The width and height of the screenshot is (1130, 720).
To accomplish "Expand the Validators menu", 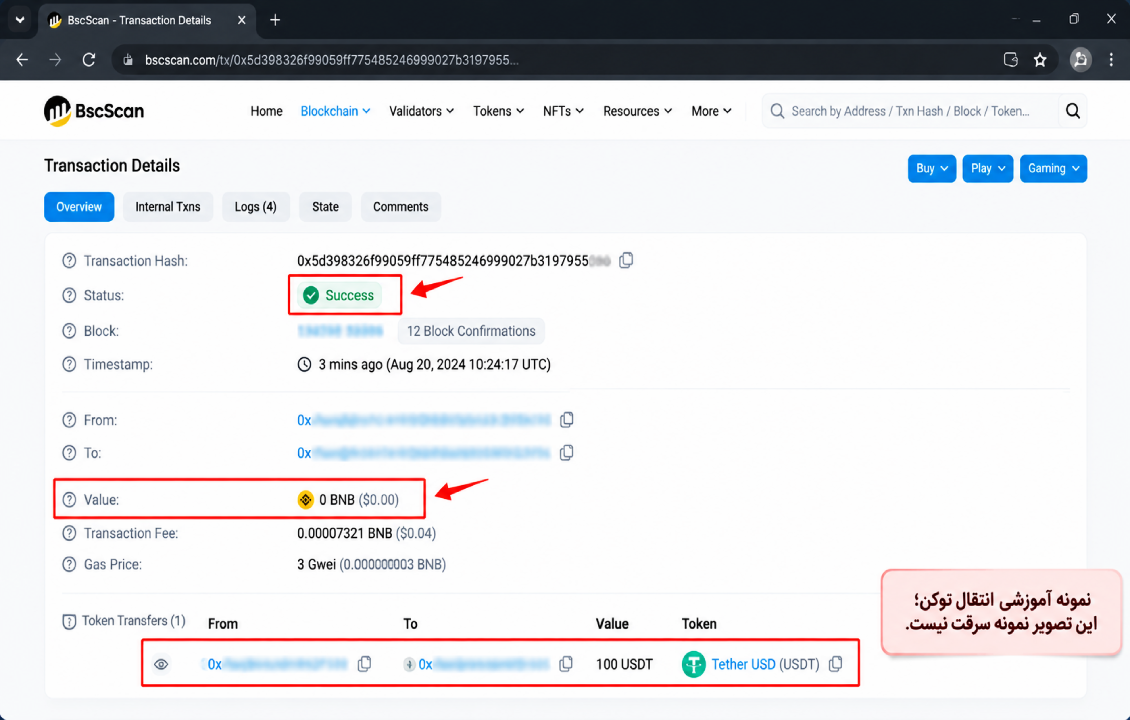I will (x=422, y=111).
